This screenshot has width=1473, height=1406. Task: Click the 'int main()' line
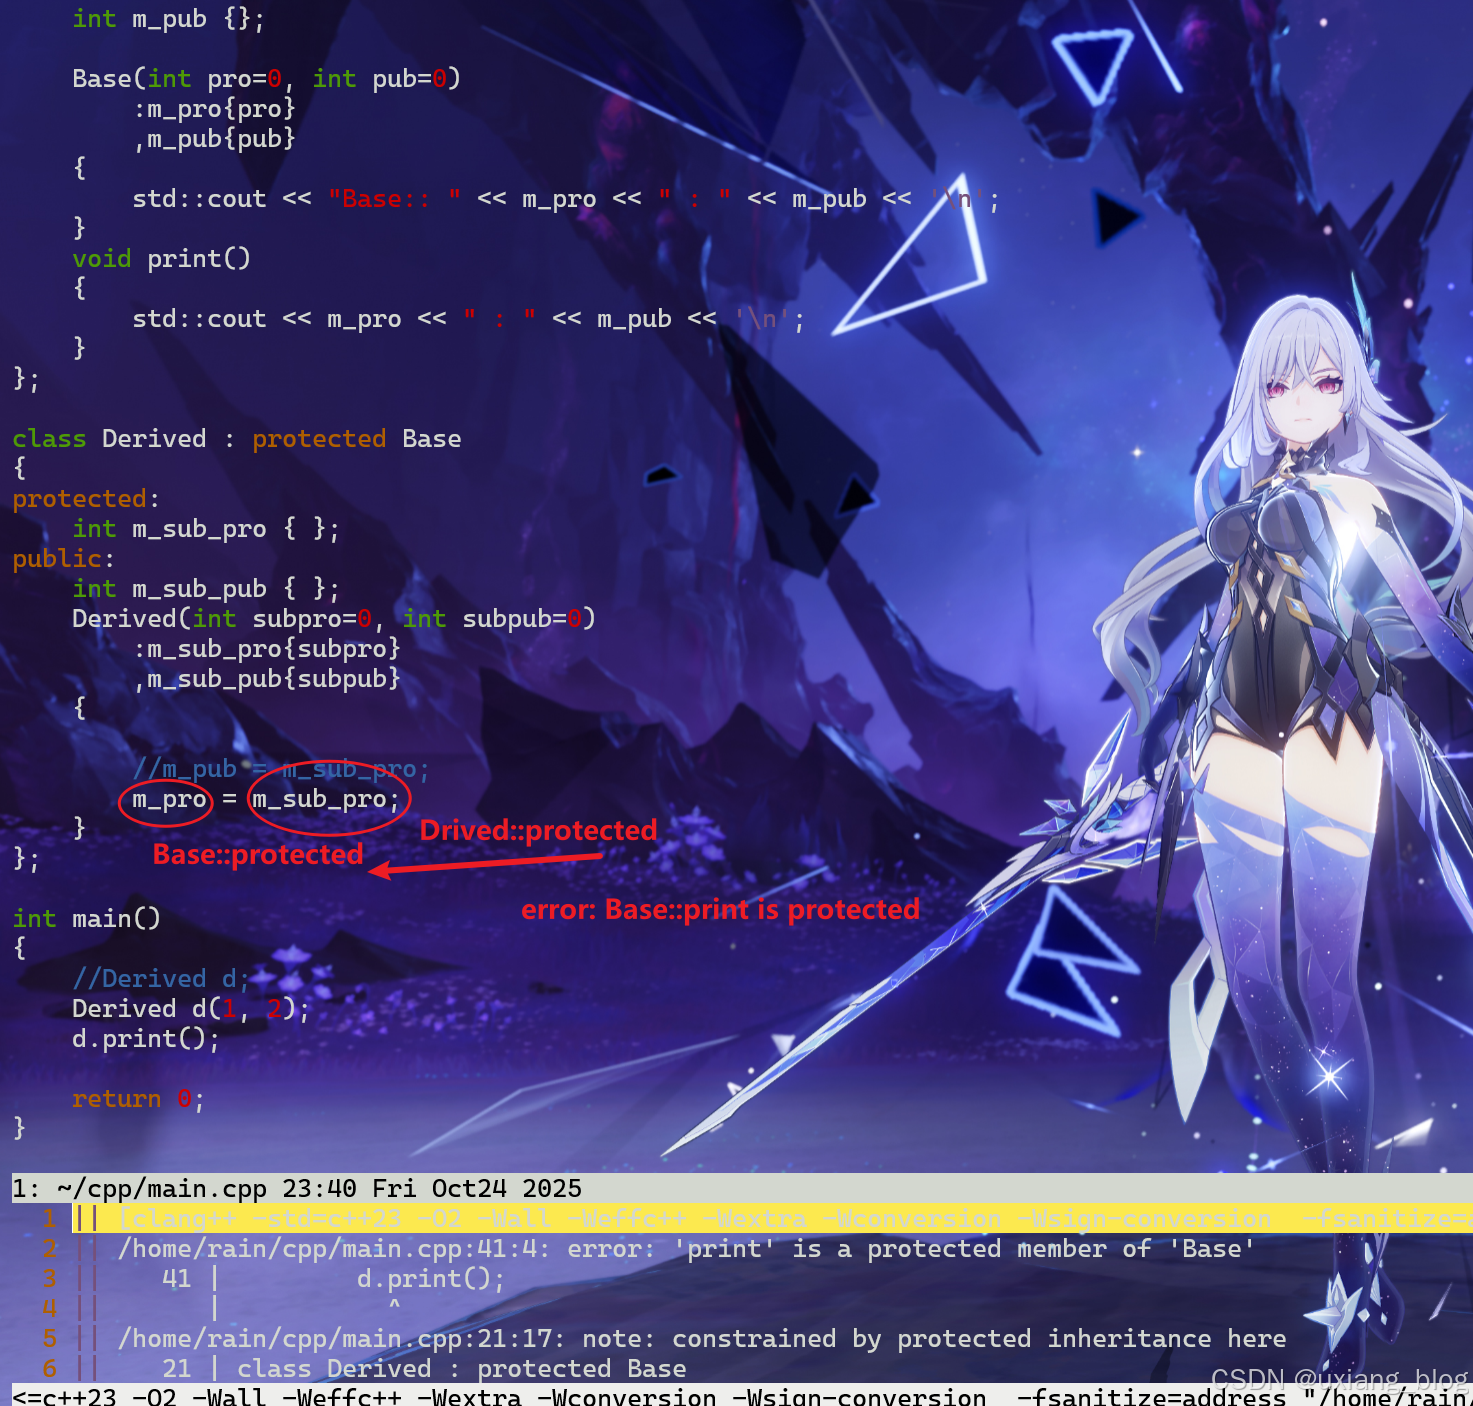click(x=86, y=919)
